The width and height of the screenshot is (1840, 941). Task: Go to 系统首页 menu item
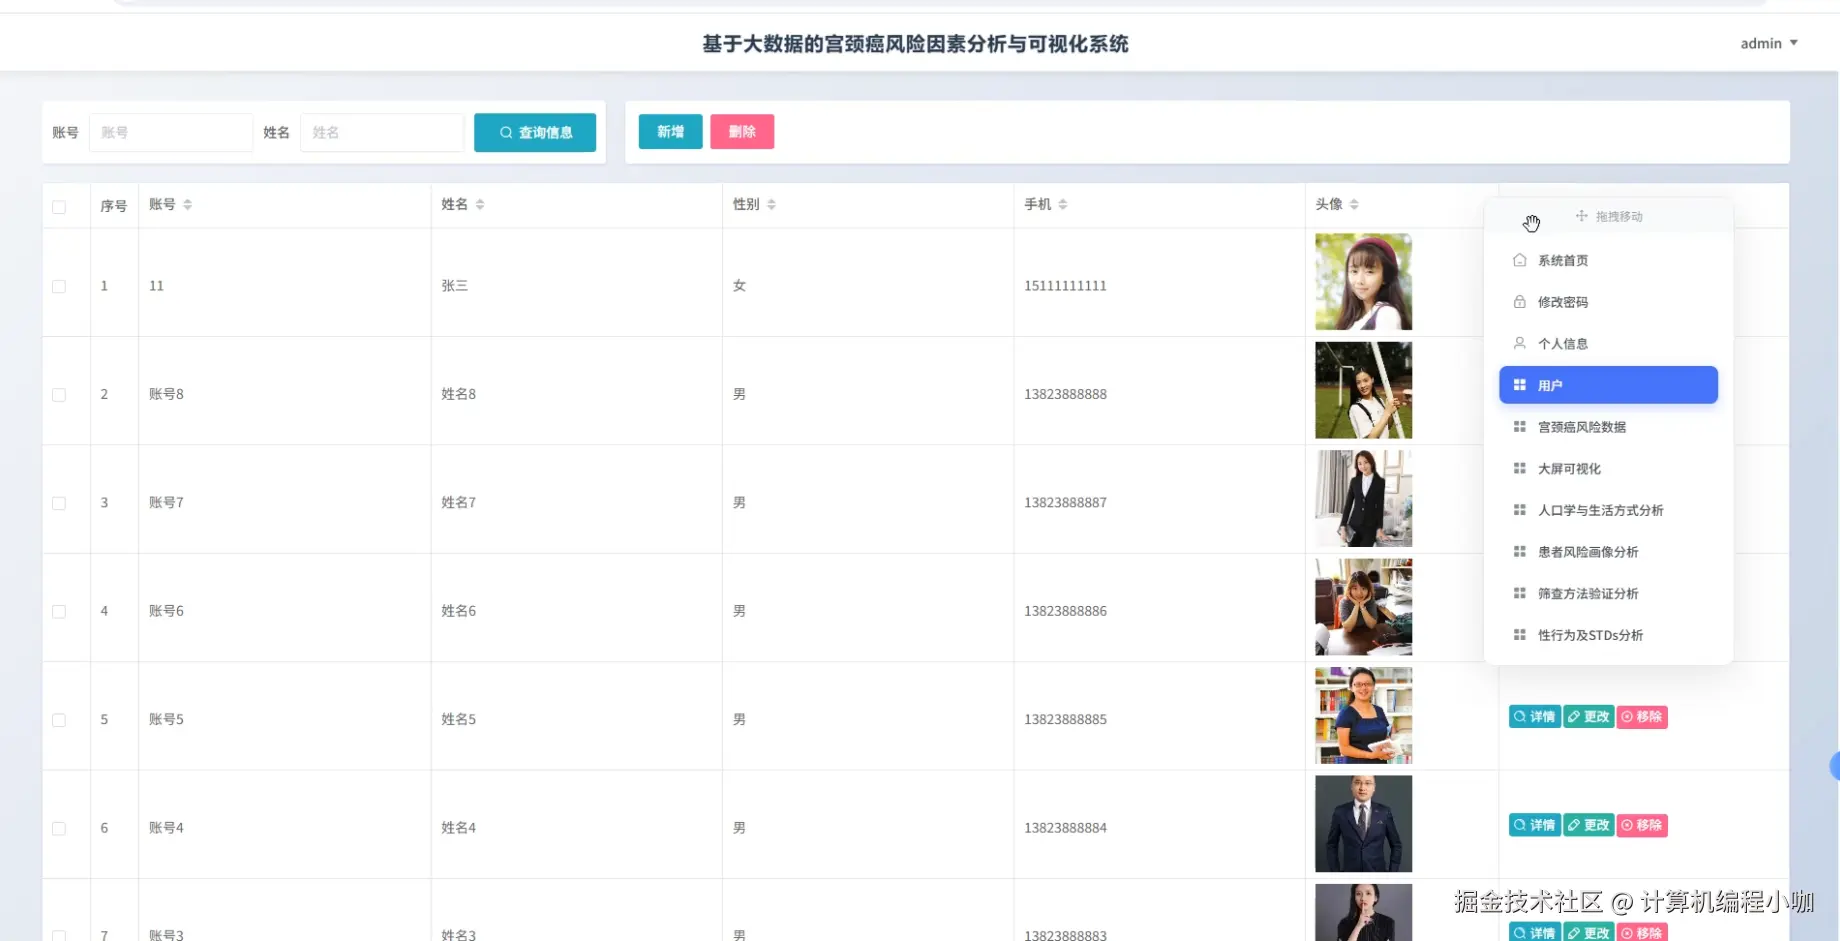point(1608,260)
